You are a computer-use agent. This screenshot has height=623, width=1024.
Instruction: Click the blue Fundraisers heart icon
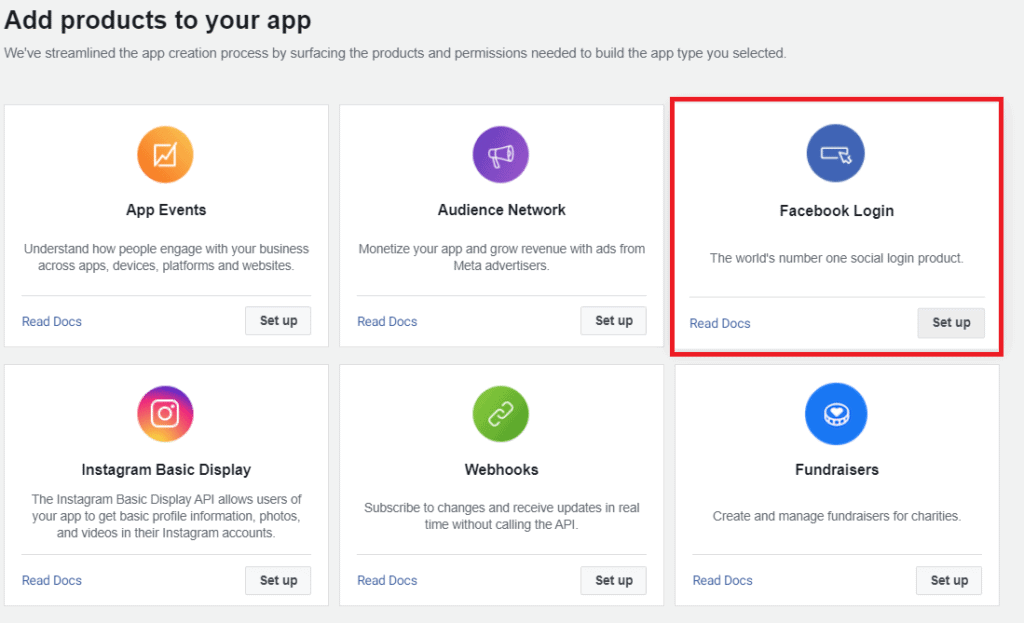tap(836, 414)
